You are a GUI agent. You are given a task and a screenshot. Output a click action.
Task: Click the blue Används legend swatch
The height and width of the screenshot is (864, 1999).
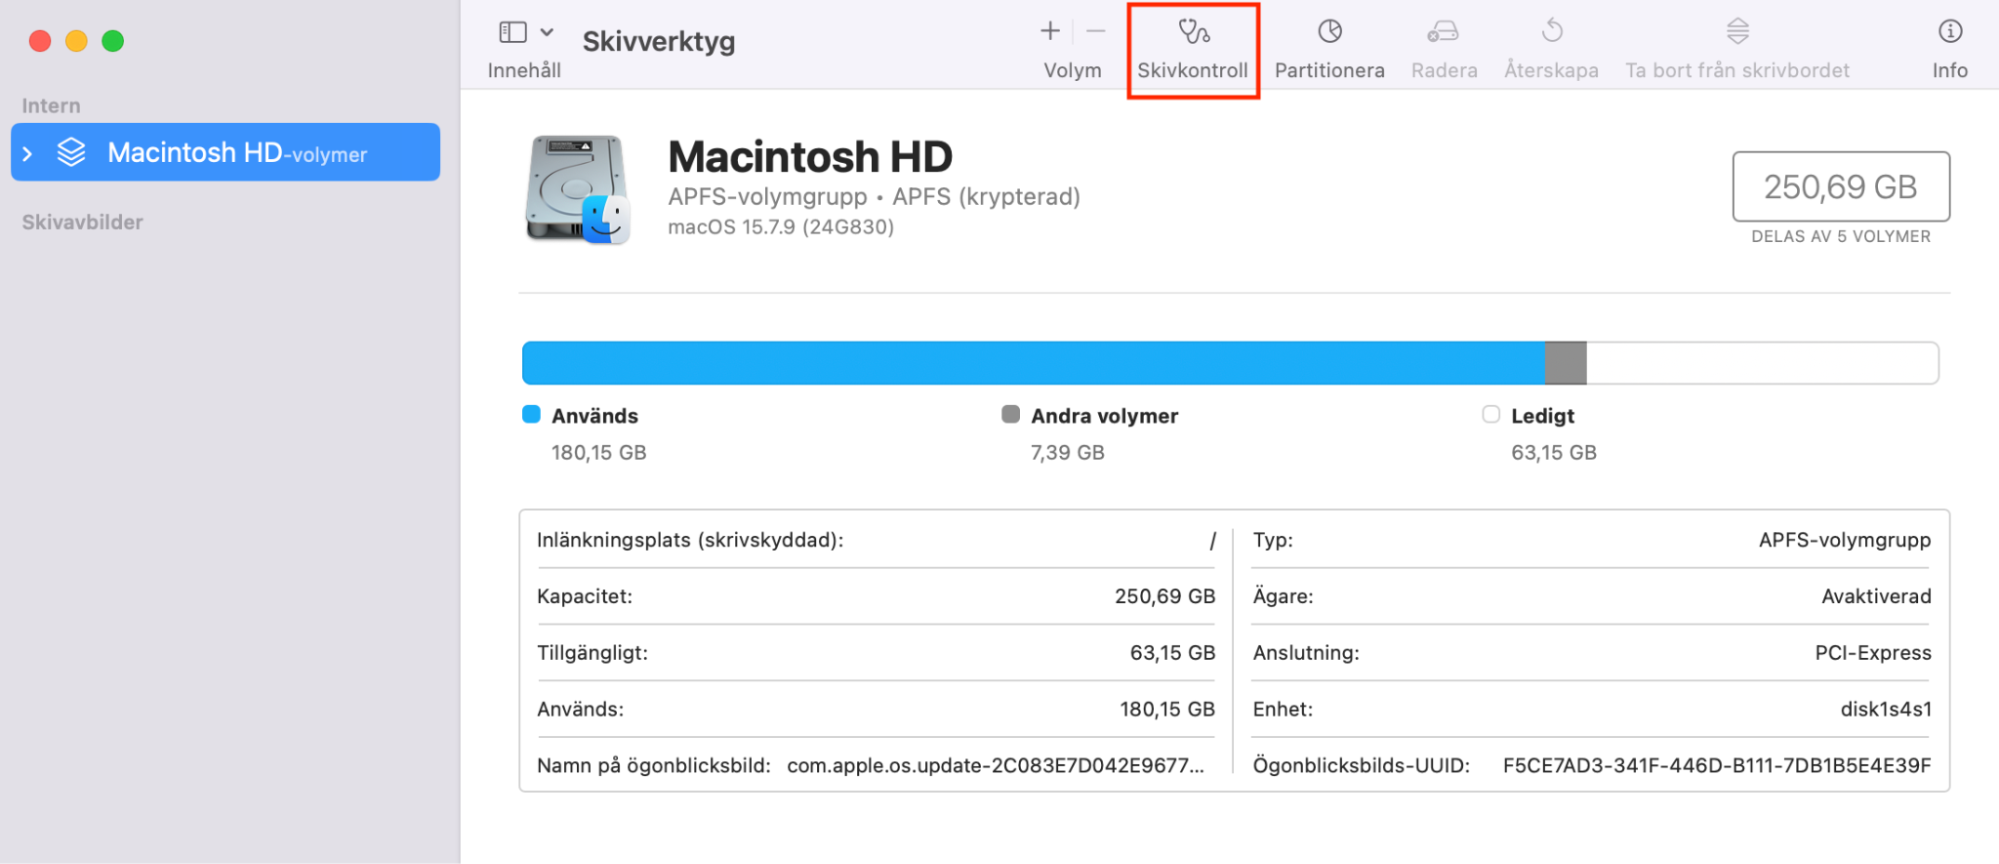coord(531,414)
